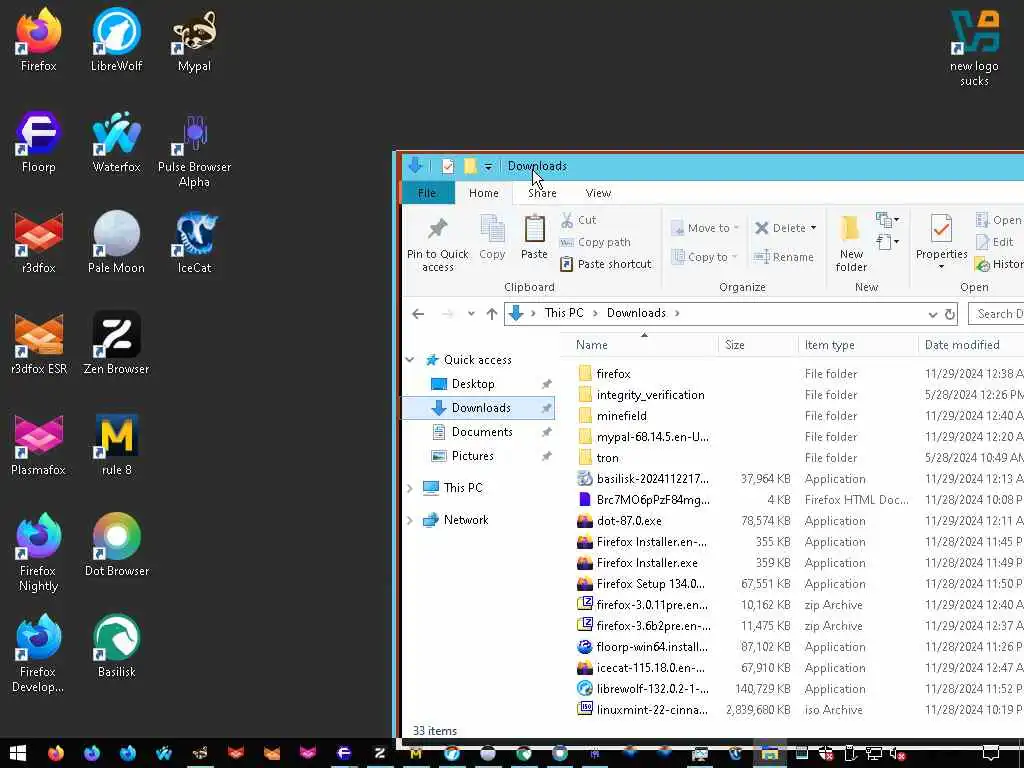Select the Basilisk desktop icon

pyautogui.click(x=116, y=646)
